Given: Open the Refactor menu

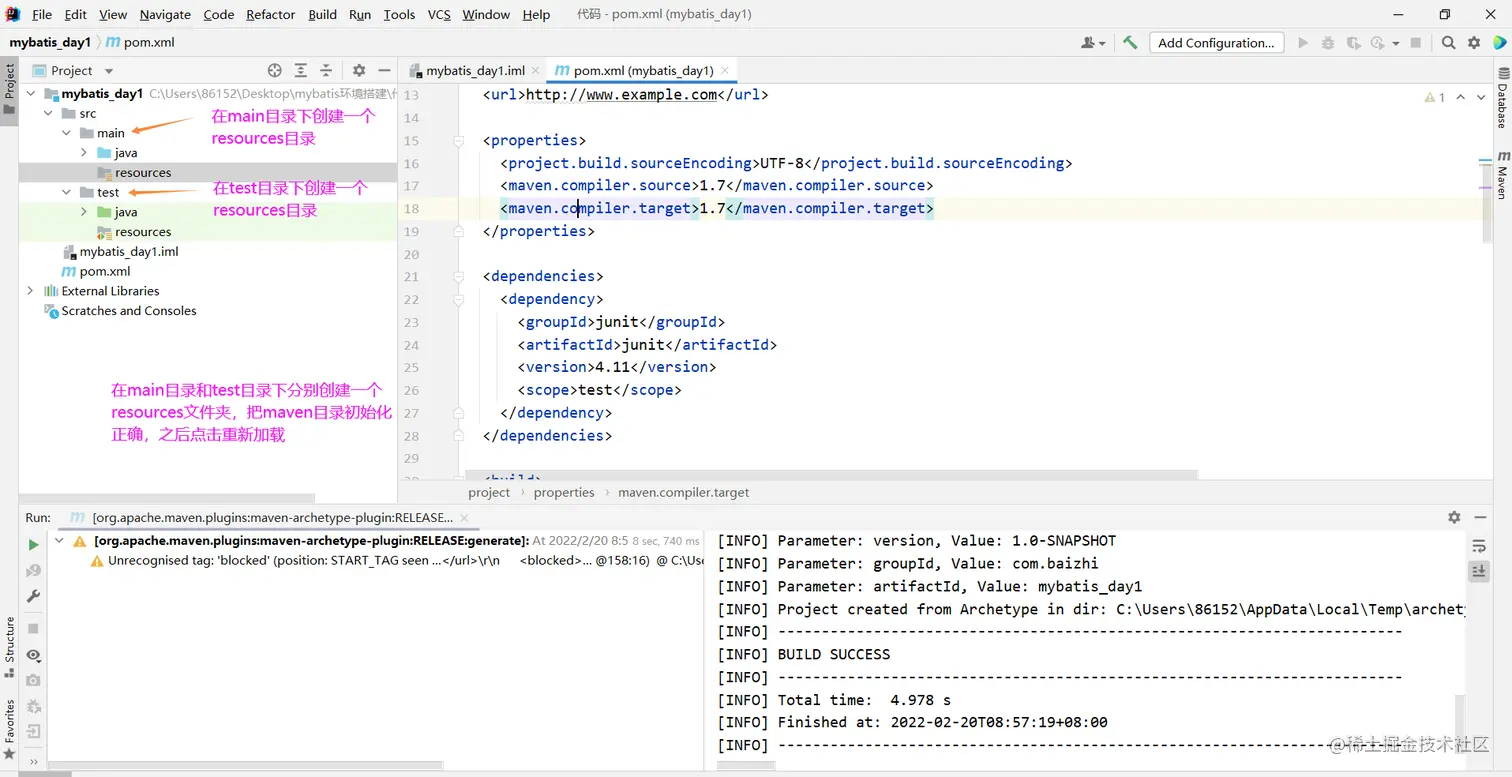Looking at the screenshot, I should click(x=270, y=14).
